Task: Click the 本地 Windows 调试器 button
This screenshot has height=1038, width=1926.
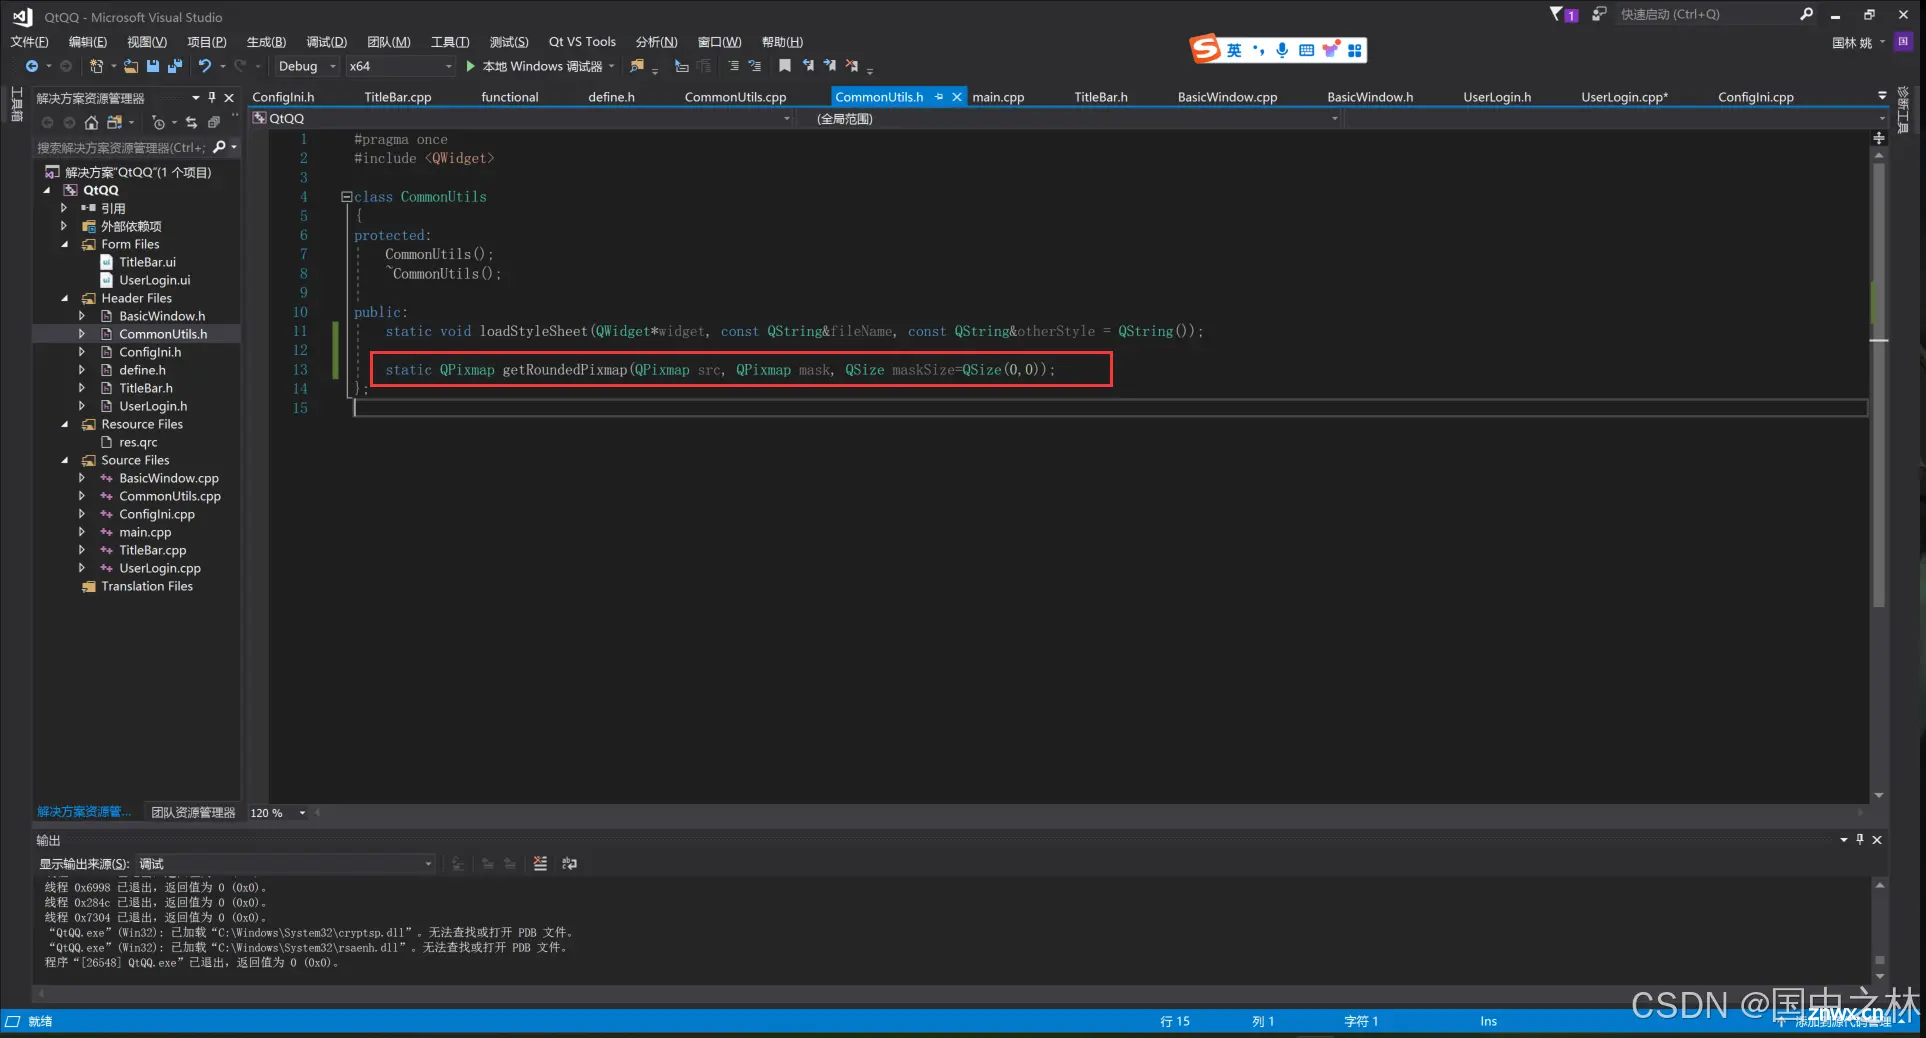Action: click(541, 66)
